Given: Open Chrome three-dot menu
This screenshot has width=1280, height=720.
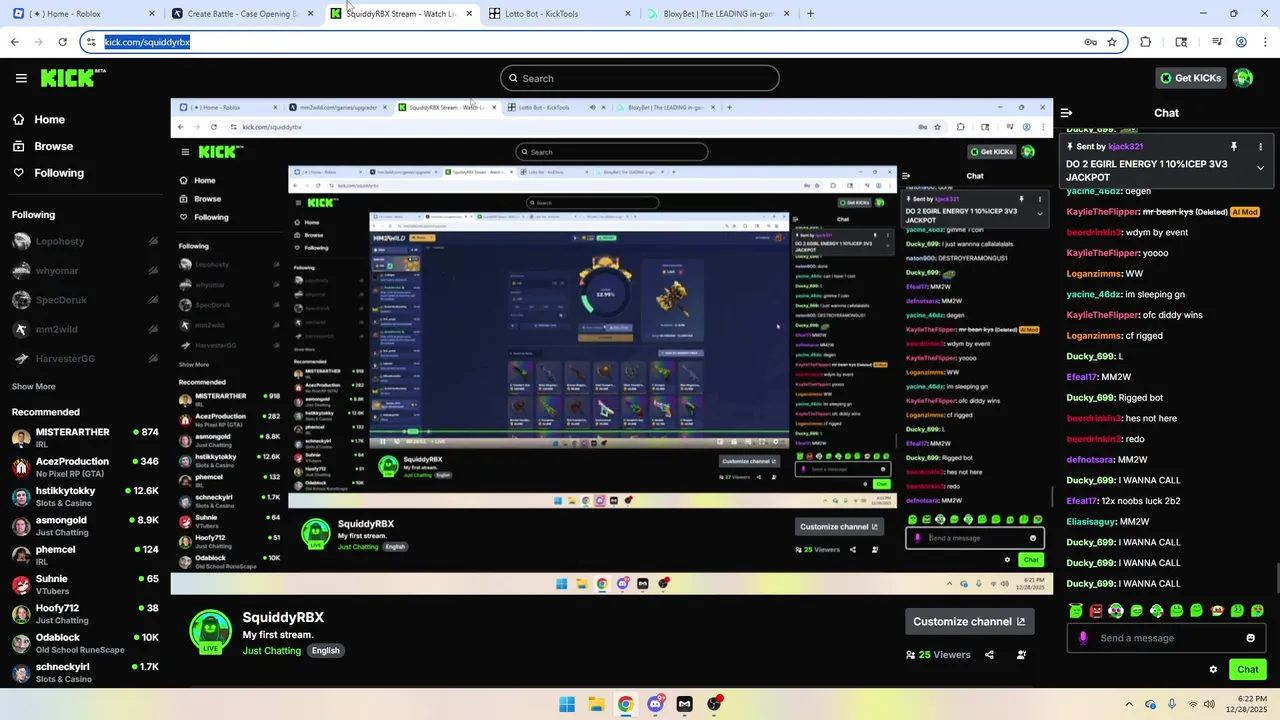Looking at the screenshot, I should (x=1265, y=42).
